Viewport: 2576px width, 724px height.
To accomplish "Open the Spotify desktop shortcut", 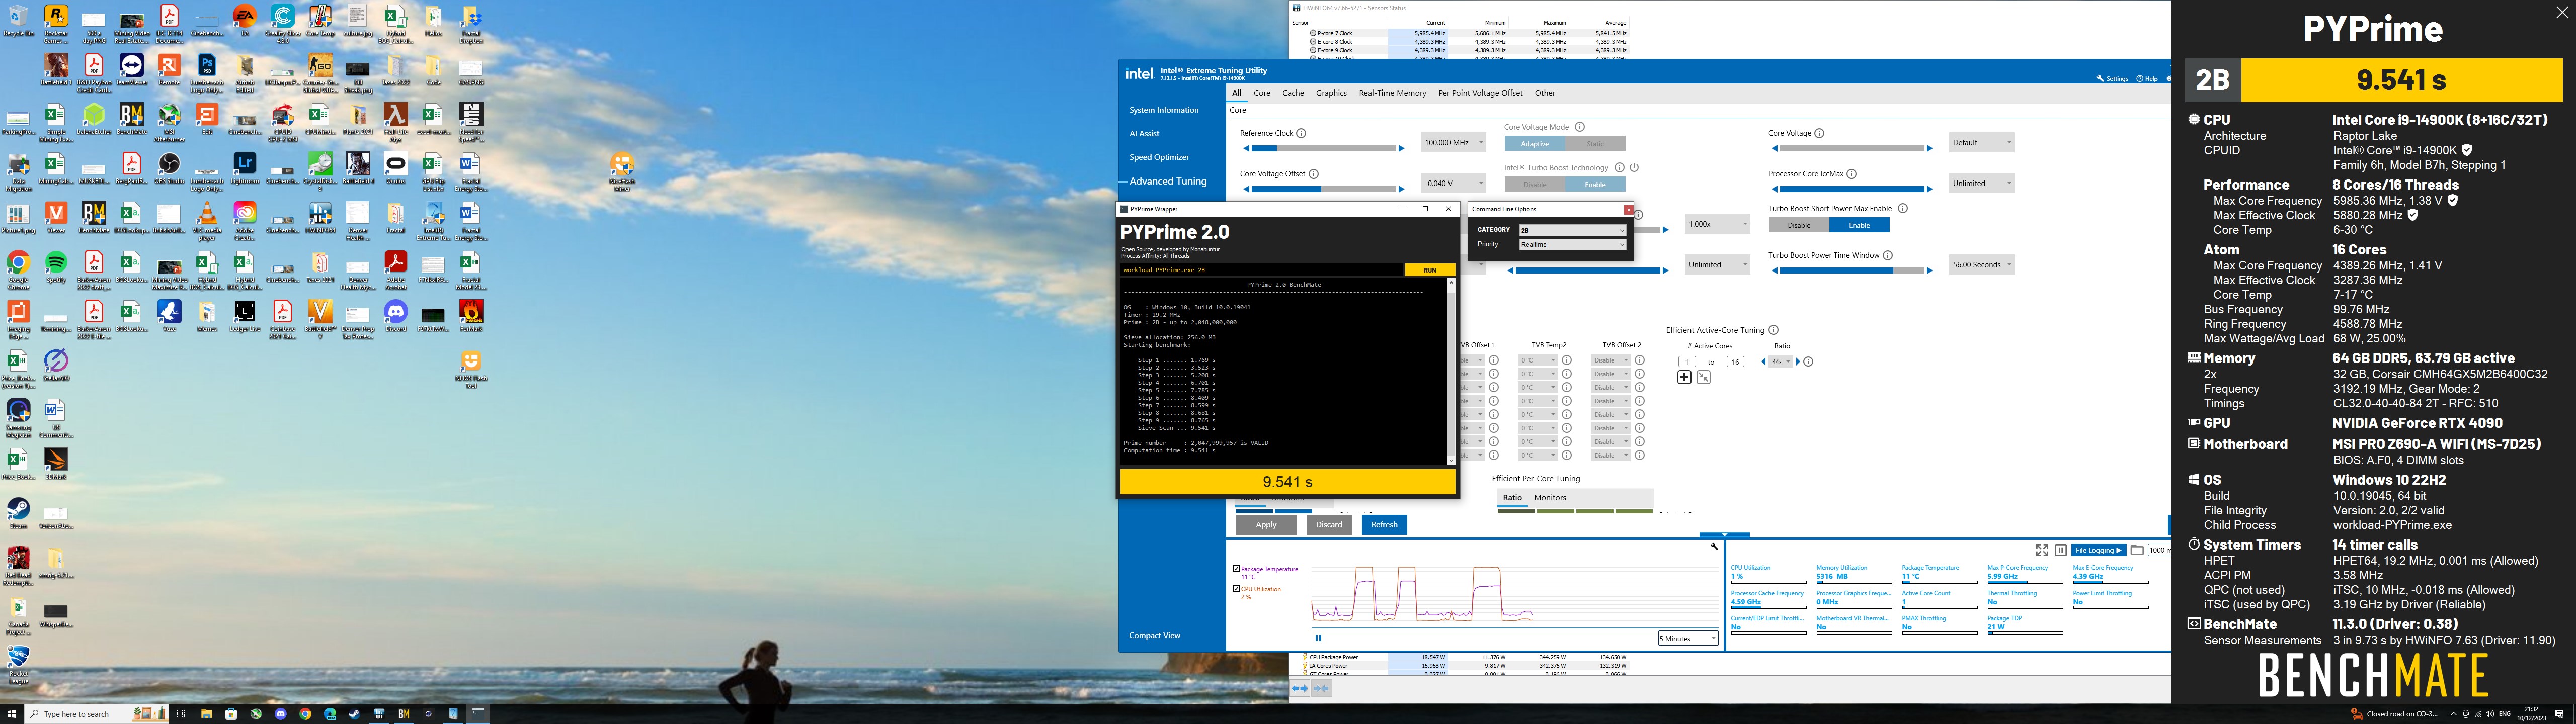I will [56, 267].
